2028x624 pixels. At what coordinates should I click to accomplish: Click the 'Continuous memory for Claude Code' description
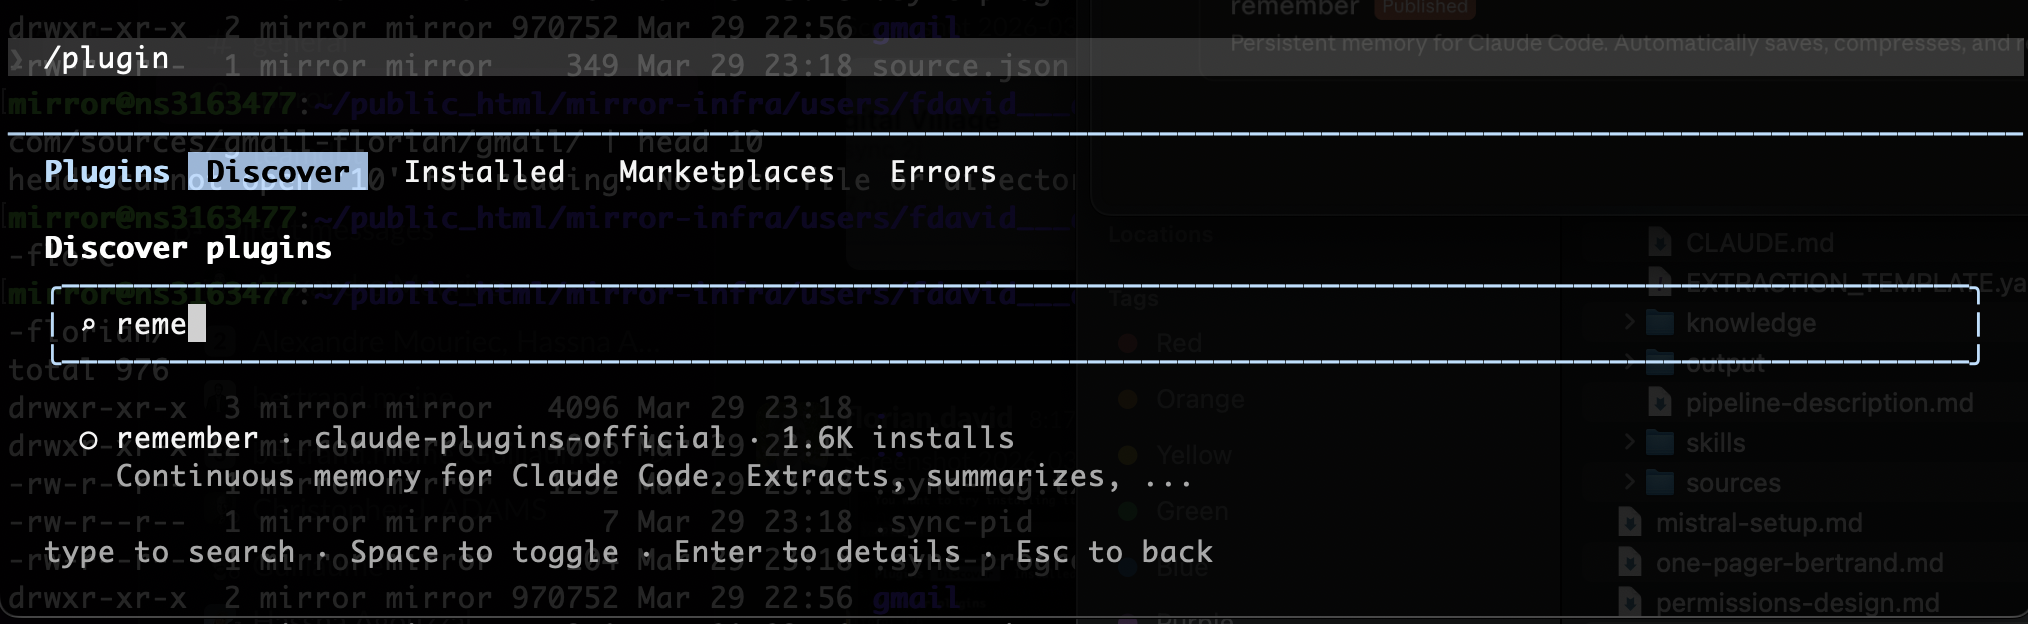[x=654, y=476]
